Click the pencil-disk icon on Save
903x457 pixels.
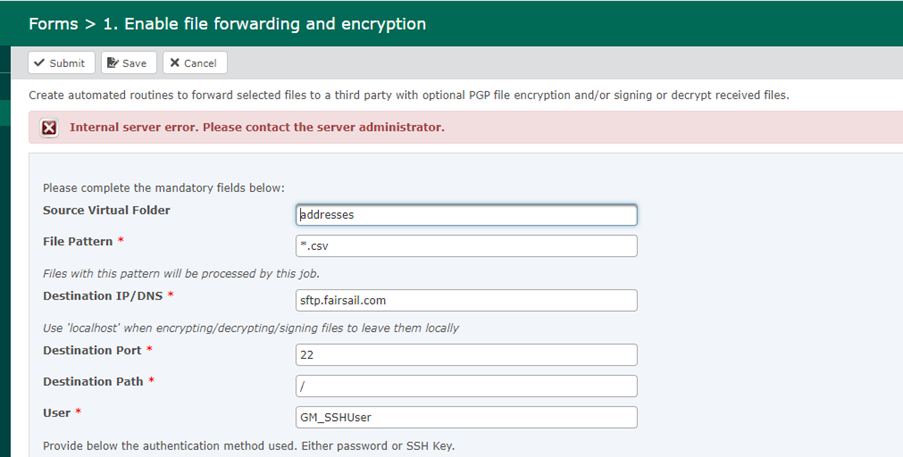point(113,63)
